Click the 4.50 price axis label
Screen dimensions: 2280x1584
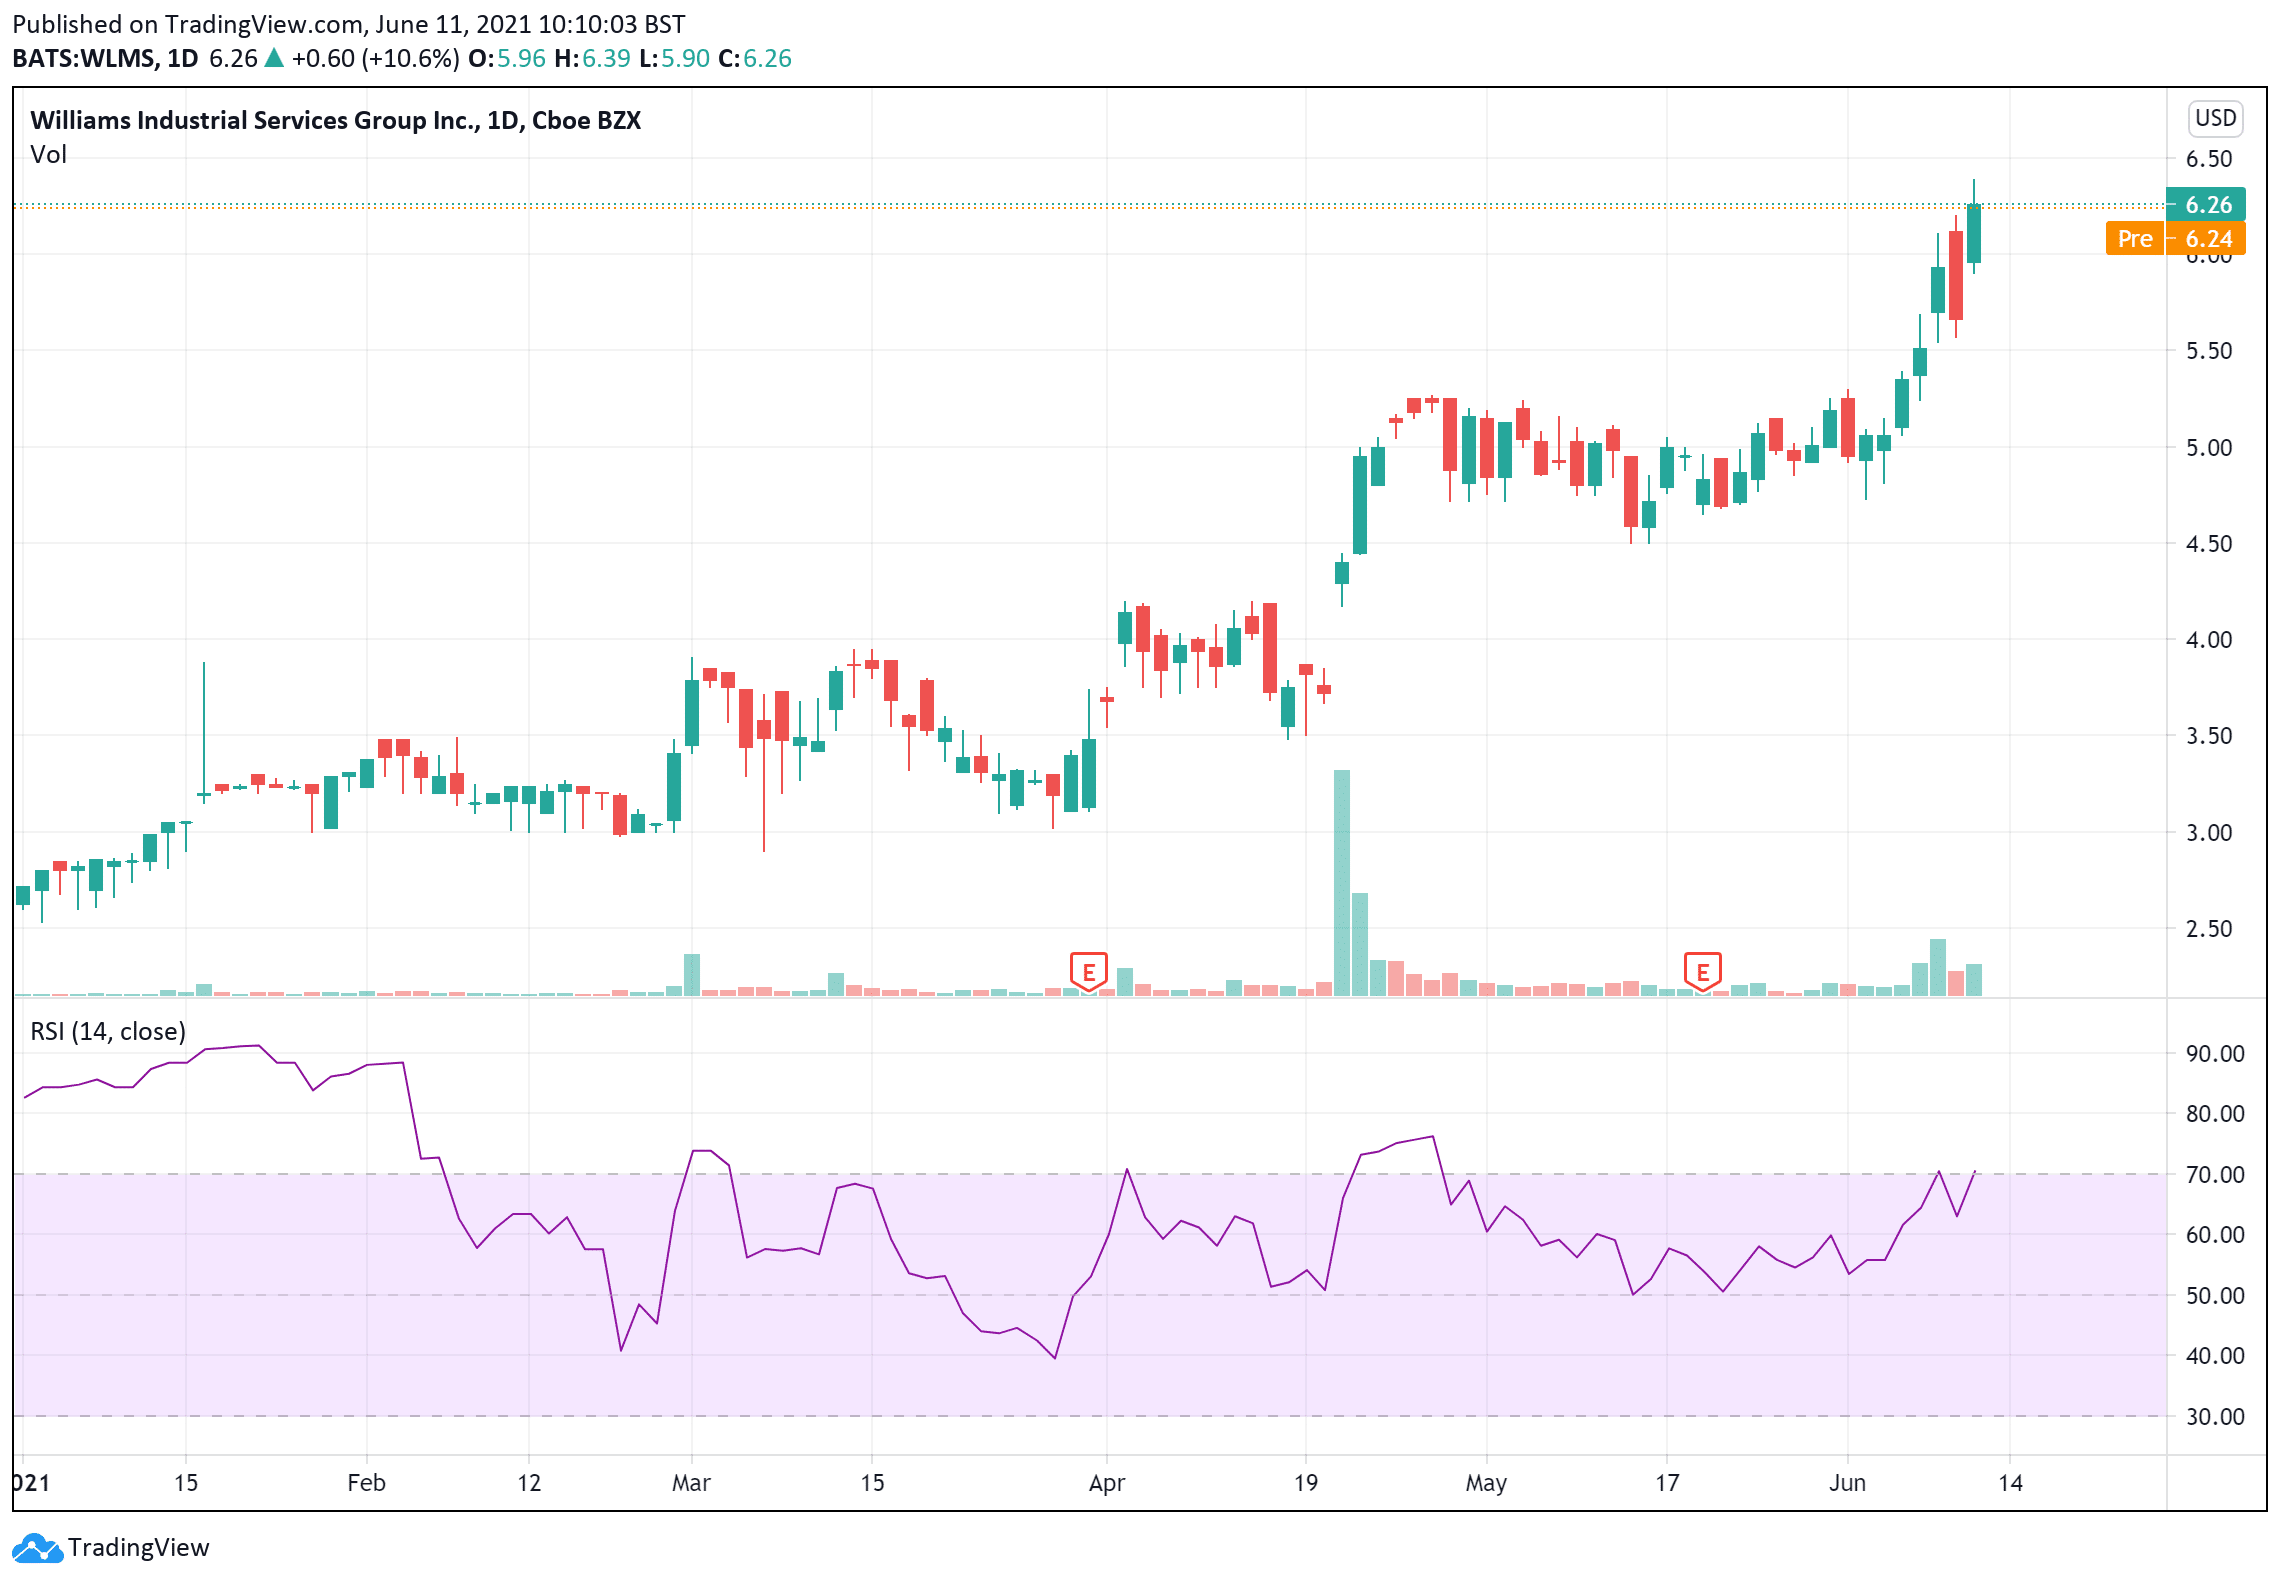tap(2208, 544)
